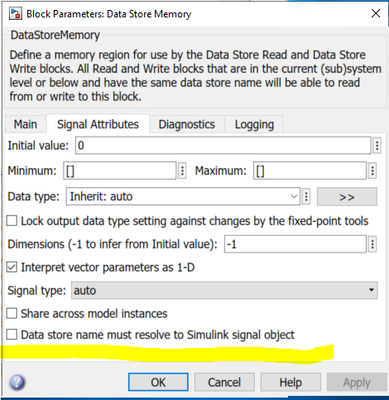This screenshot has width=389, height=400.
Task: Enable Share across model instances
Action: tap(12, 313)
